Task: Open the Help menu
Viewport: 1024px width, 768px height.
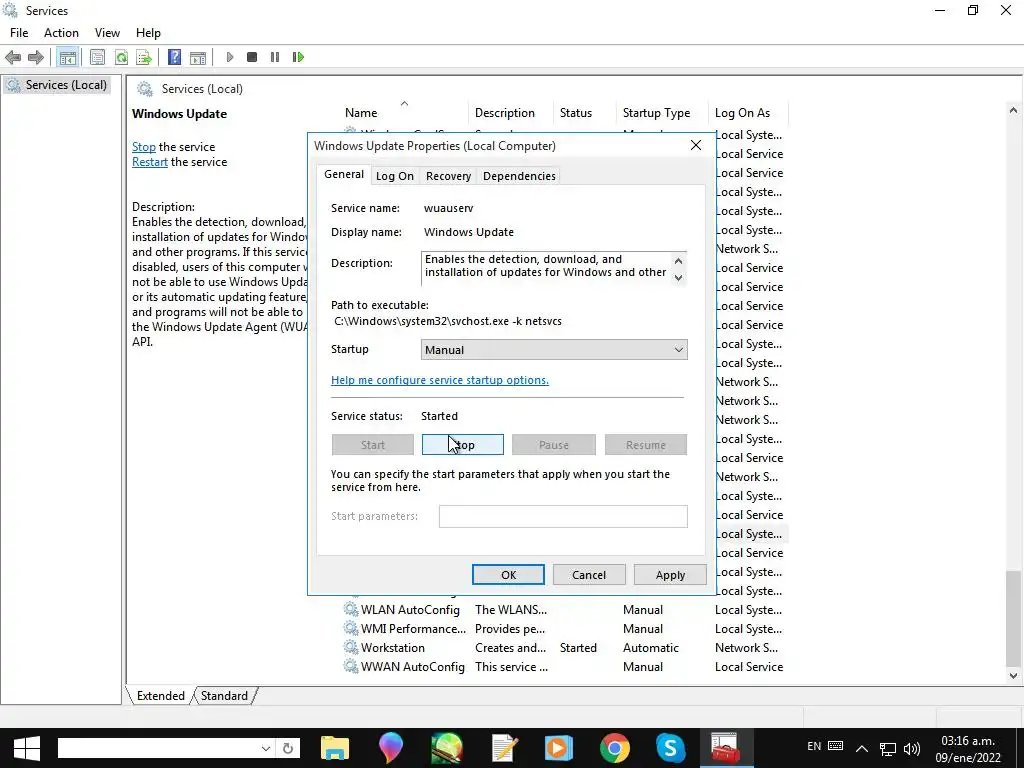Action: pyautogui.click(x=148, y=33)
